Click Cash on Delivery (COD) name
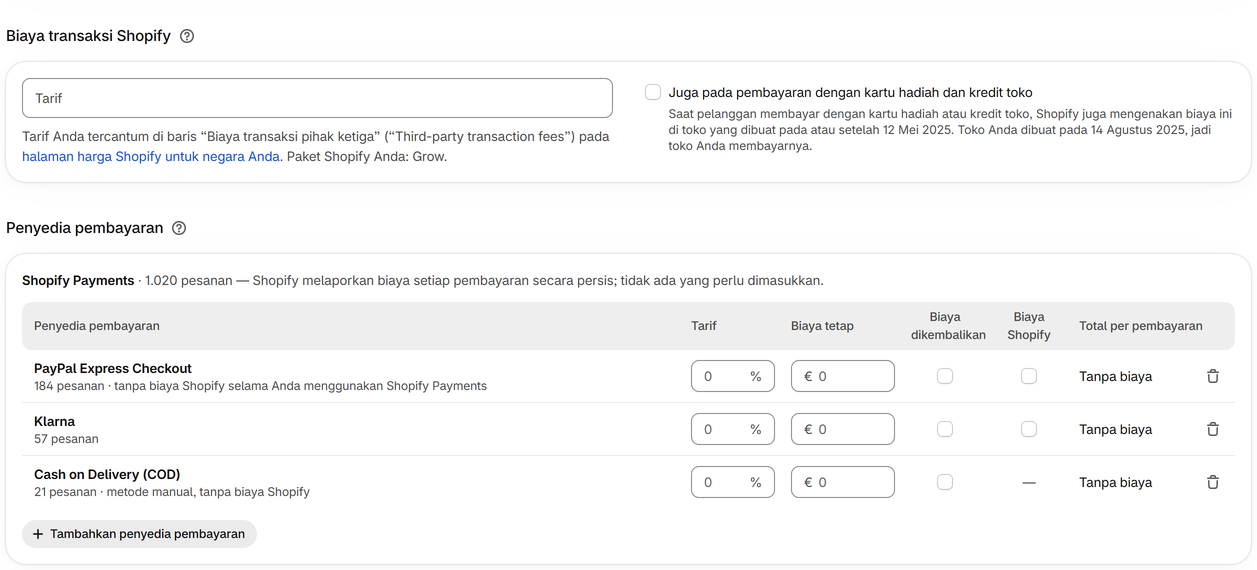 click(107, 474)
